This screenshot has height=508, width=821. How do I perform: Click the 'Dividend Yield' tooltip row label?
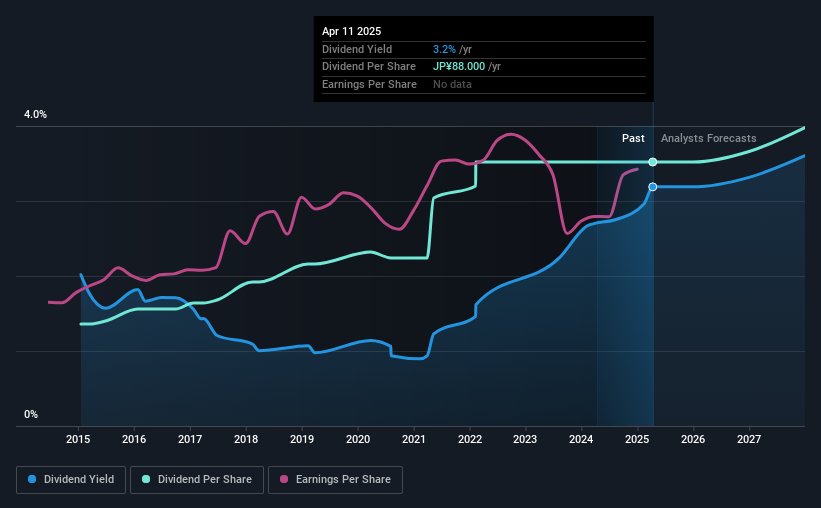(x=357, y=49)
